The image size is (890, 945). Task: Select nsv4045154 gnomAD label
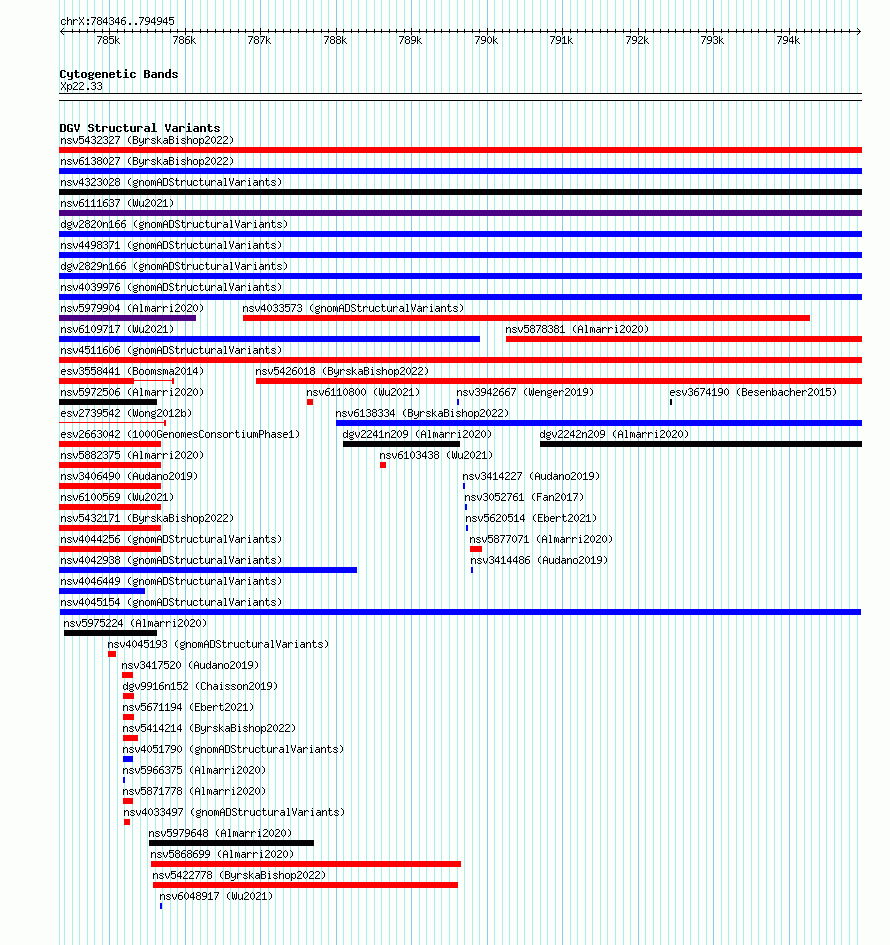click(171, 603)
